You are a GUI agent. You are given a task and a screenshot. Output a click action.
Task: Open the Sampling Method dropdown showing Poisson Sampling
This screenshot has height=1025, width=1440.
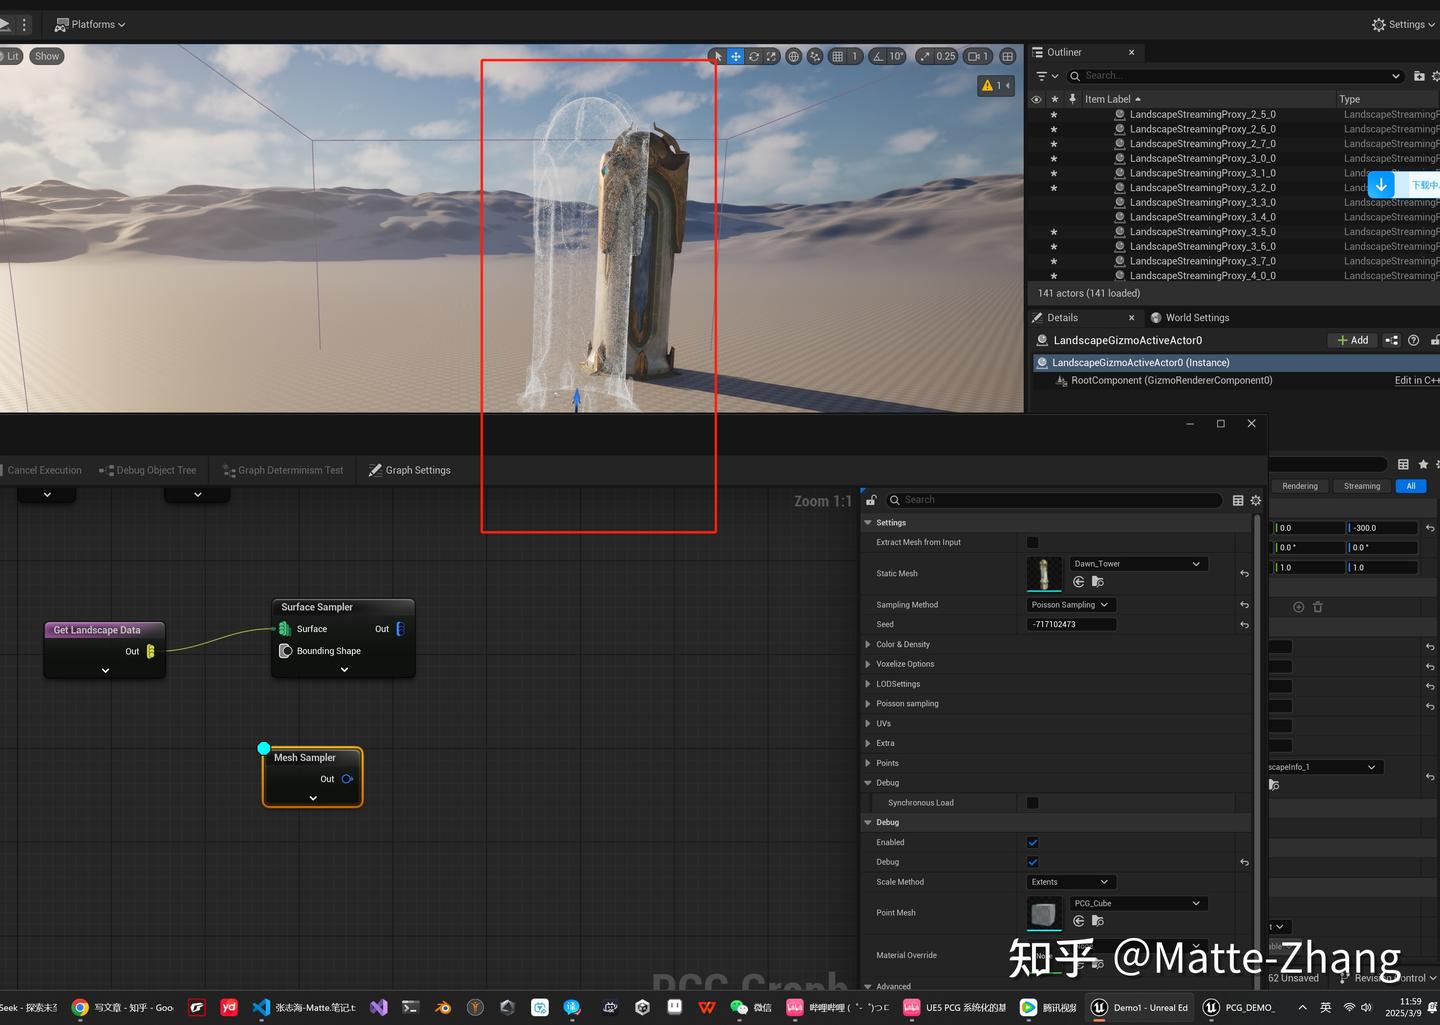click(x=1070, y=604)
